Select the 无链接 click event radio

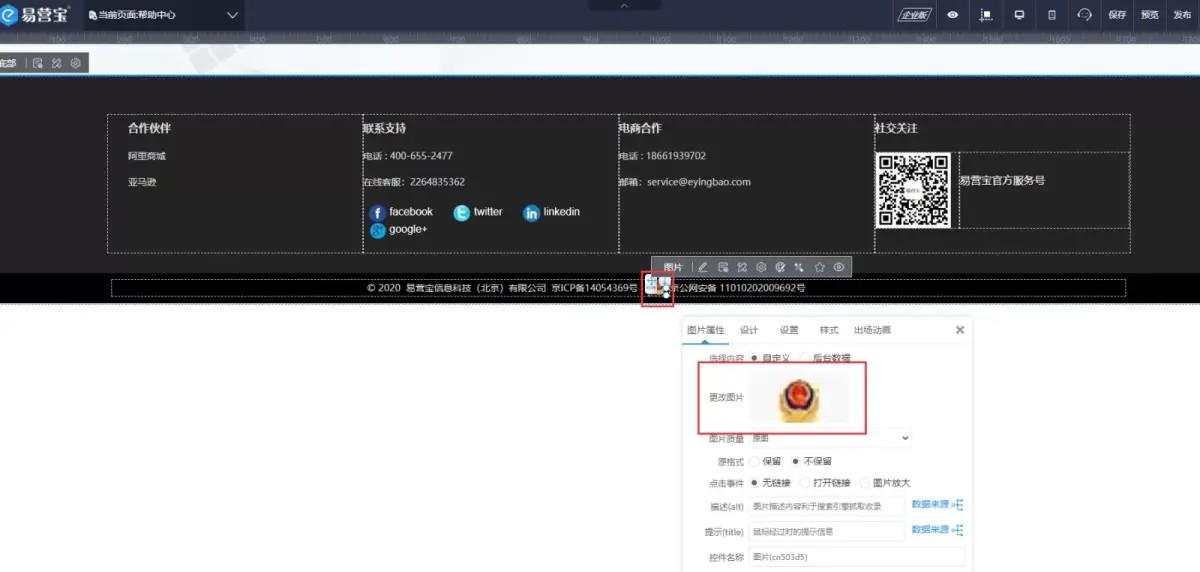tap(754, 483)
